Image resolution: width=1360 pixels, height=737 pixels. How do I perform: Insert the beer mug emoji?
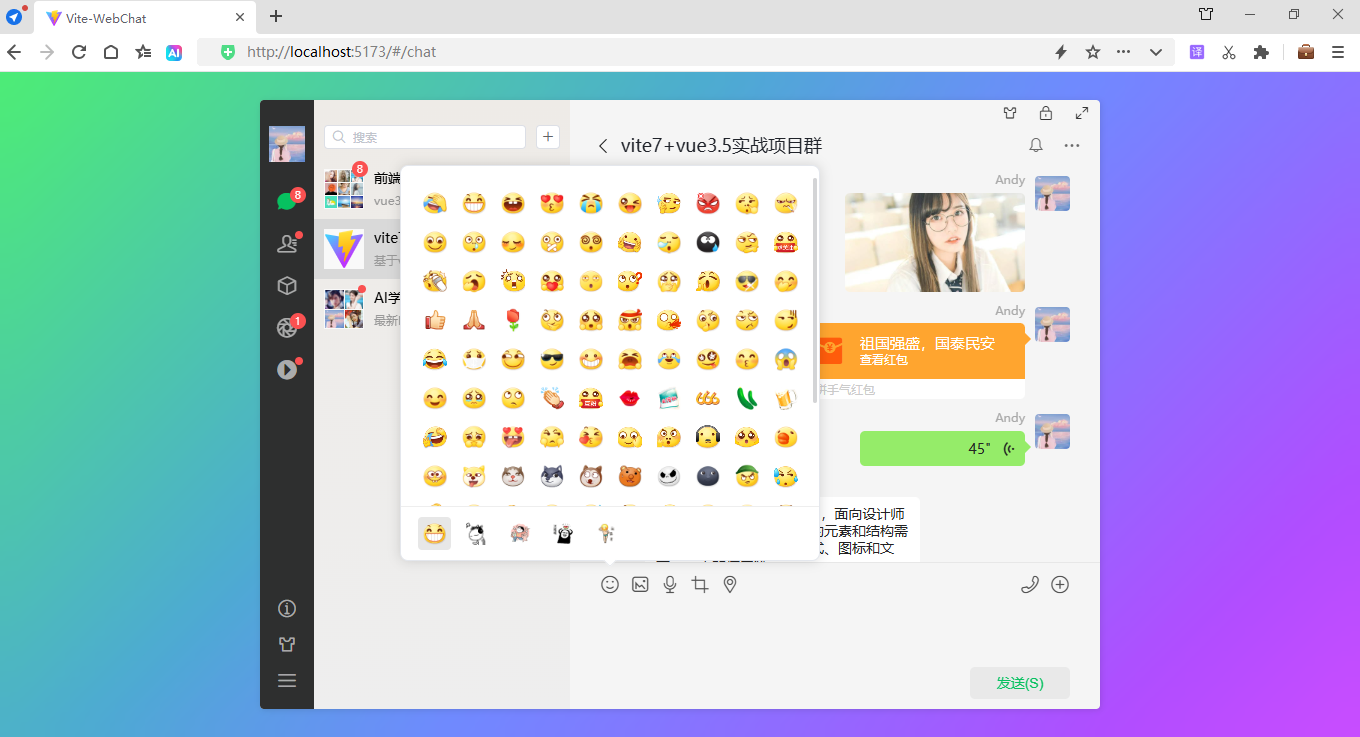tap(785, 398)
